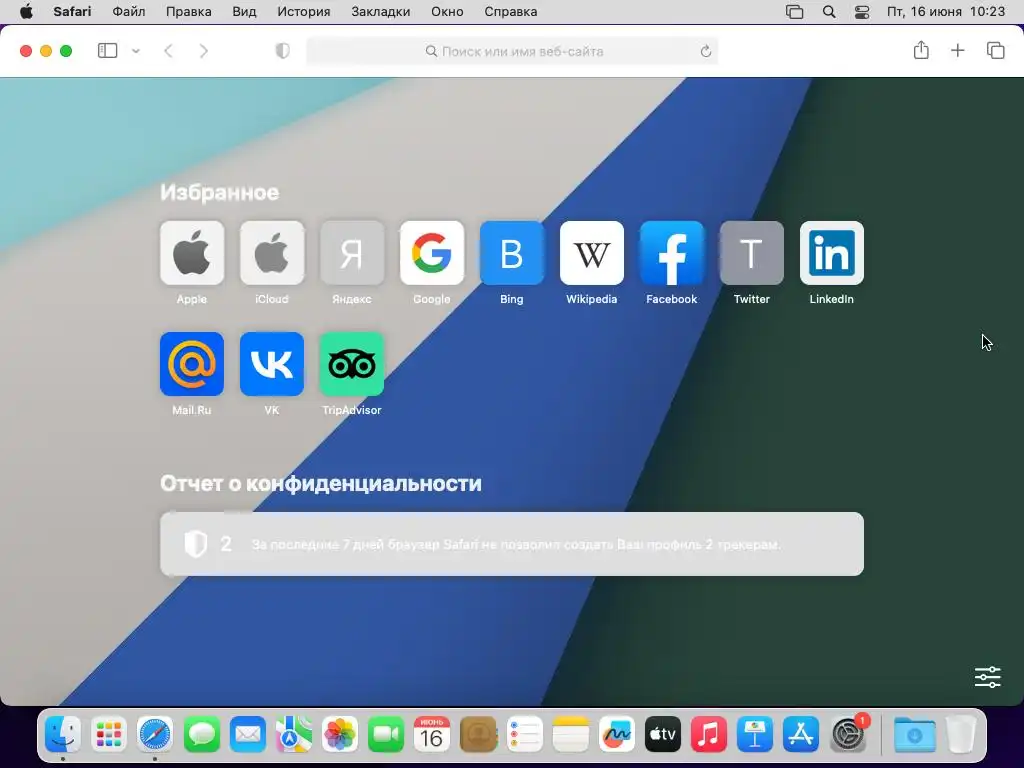Open start page customization settings
The height and width of the screenshot is (768, 1024).
click(x=987, y=677)
